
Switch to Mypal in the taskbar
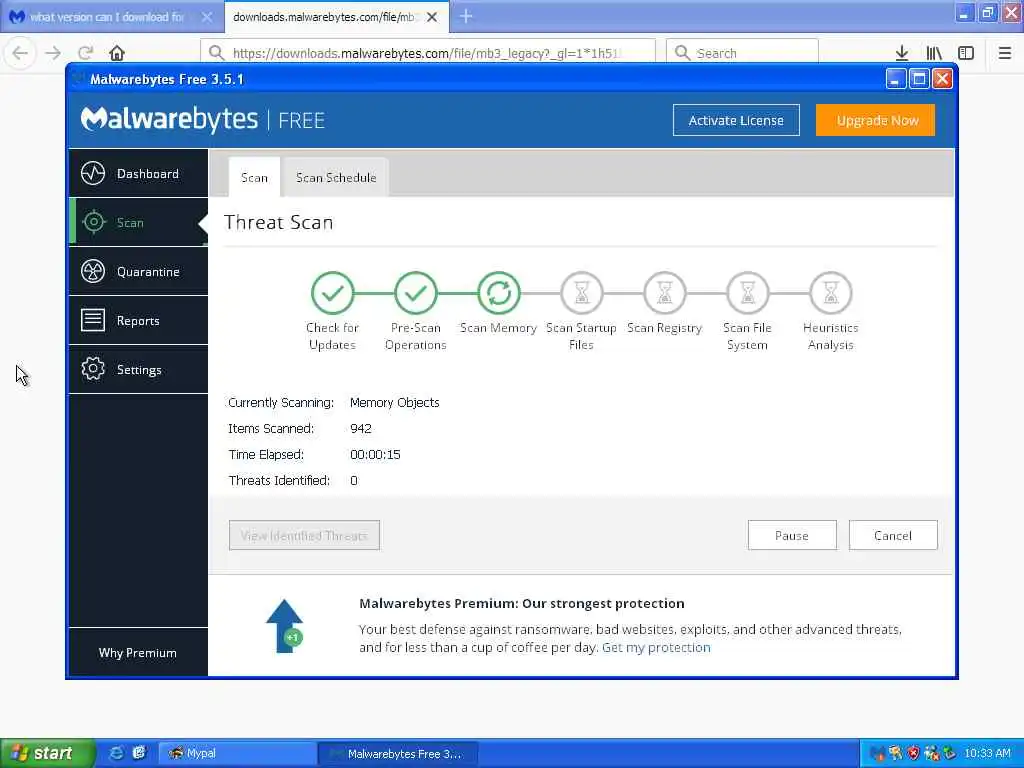238,753
